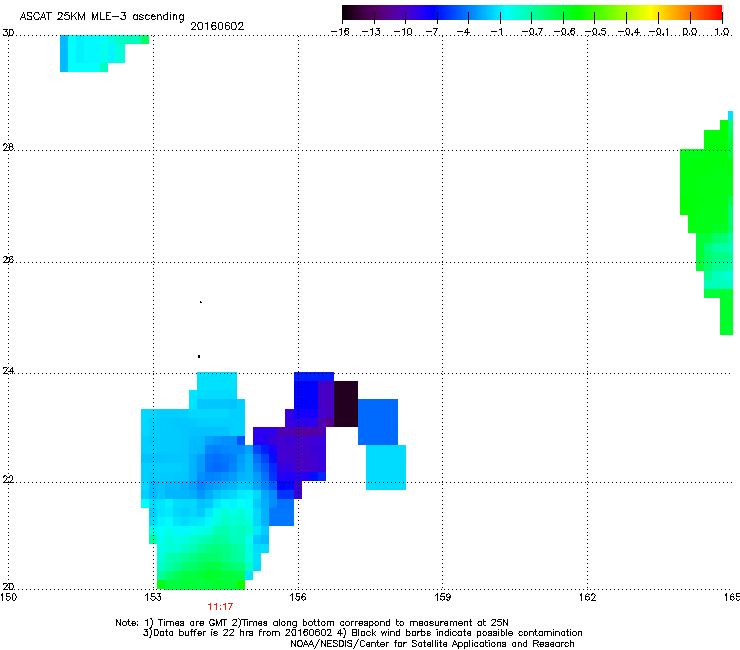Click the cyan data patch at the top left
The width and height of the screenshot is (740, 650).
click(94, 52)
